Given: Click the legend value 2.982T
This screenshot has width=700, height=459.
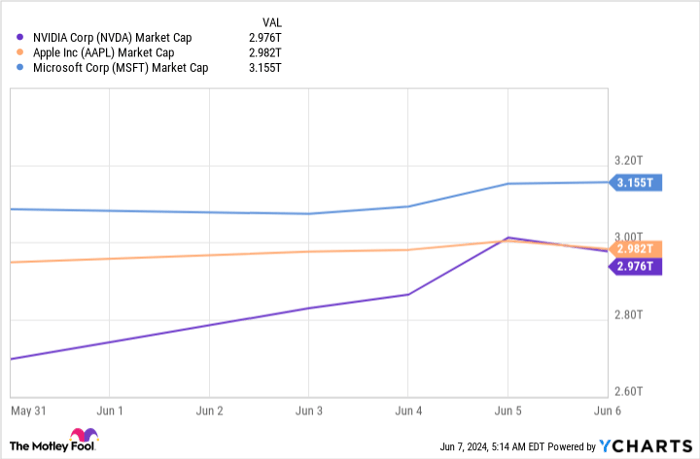Looking at the screenshot, I should 265,53.
